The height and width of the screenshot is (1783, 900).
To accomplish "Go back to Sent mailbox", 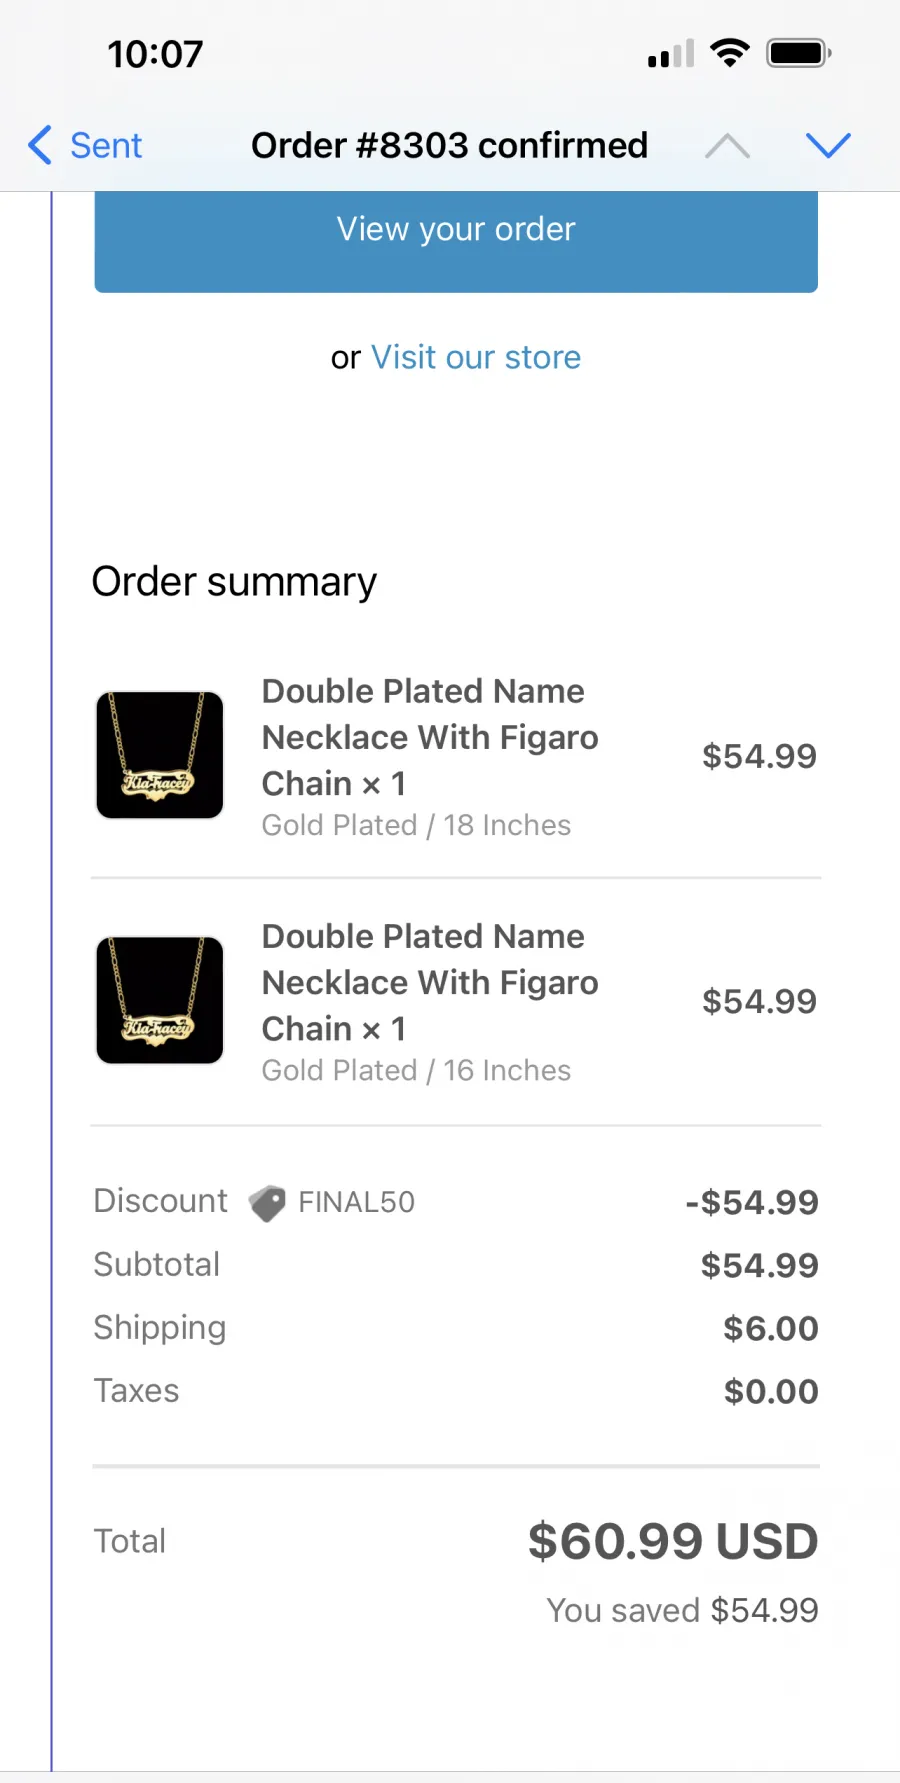I will click(x=86, y=146).
